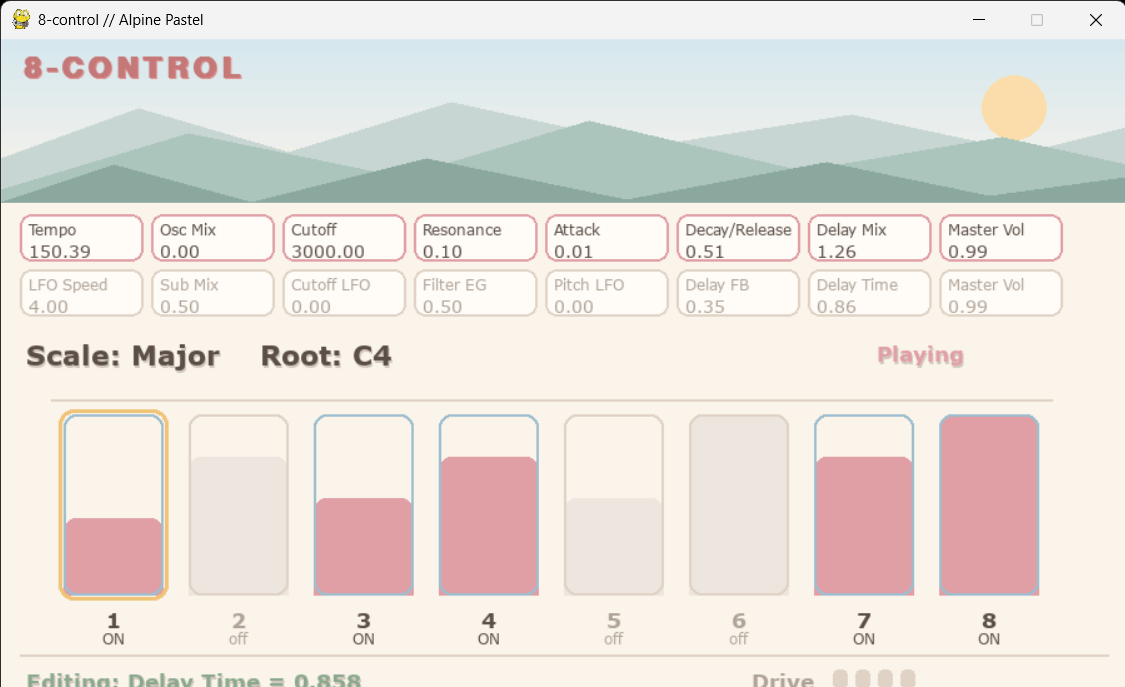This screenshot has width=1125, height=687.
Task: Click the Sub Mix parameter box
Action: click(x=212, y=293)
